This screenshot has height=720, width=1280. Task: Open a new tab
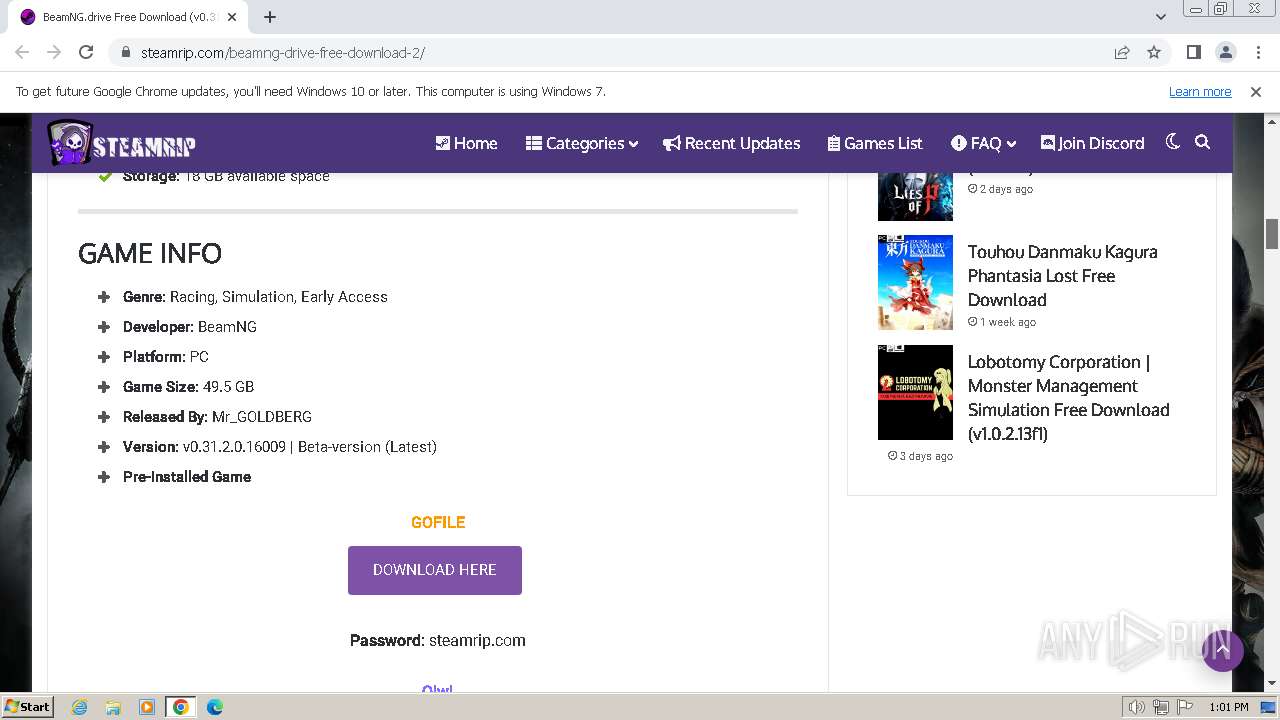point(270,17)
